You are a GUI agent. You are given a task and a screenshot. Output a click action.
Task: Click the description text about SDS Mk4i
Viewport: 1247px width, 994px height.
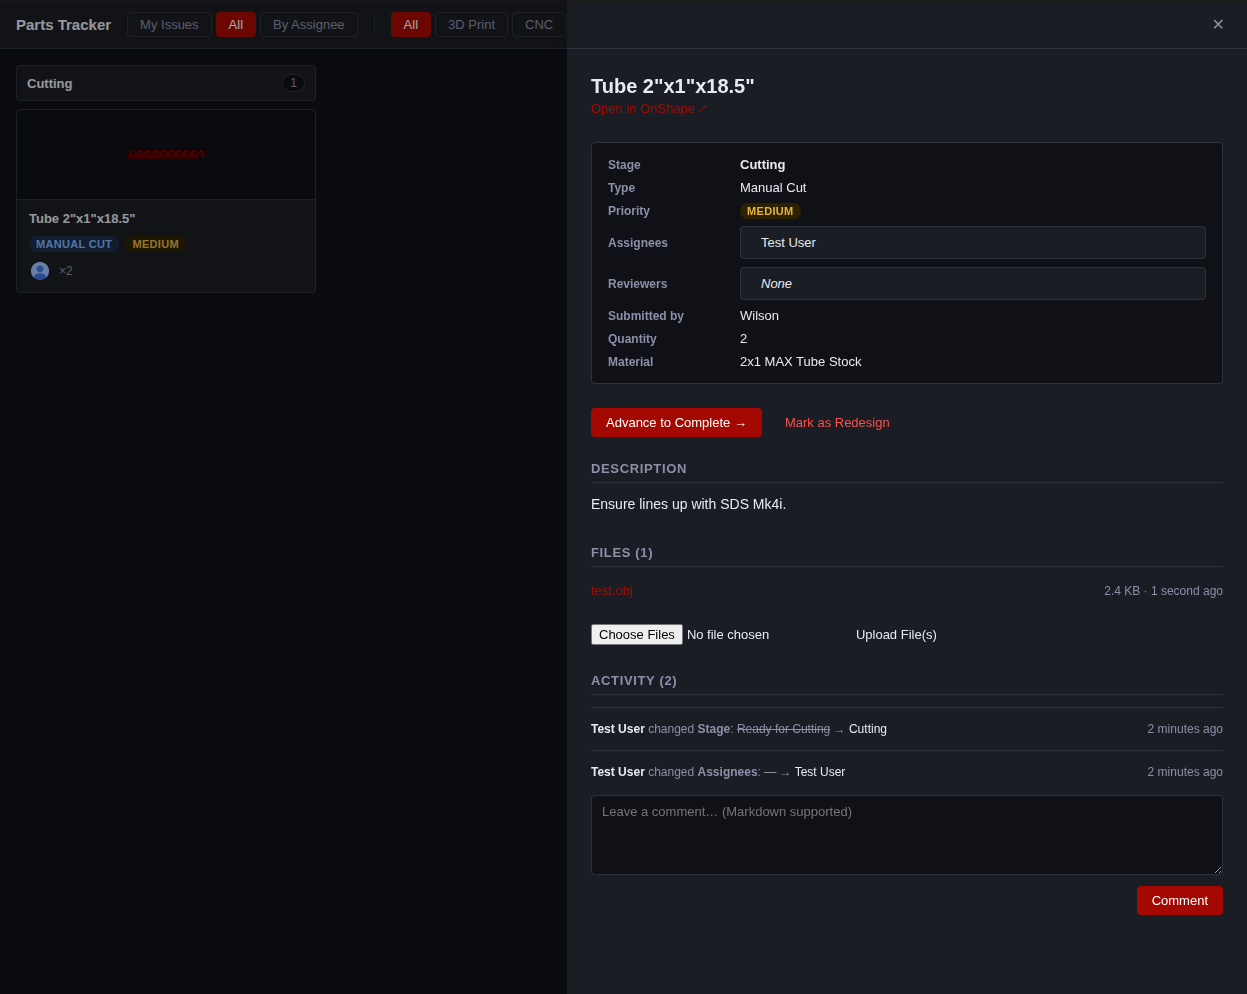pos(688,504)
